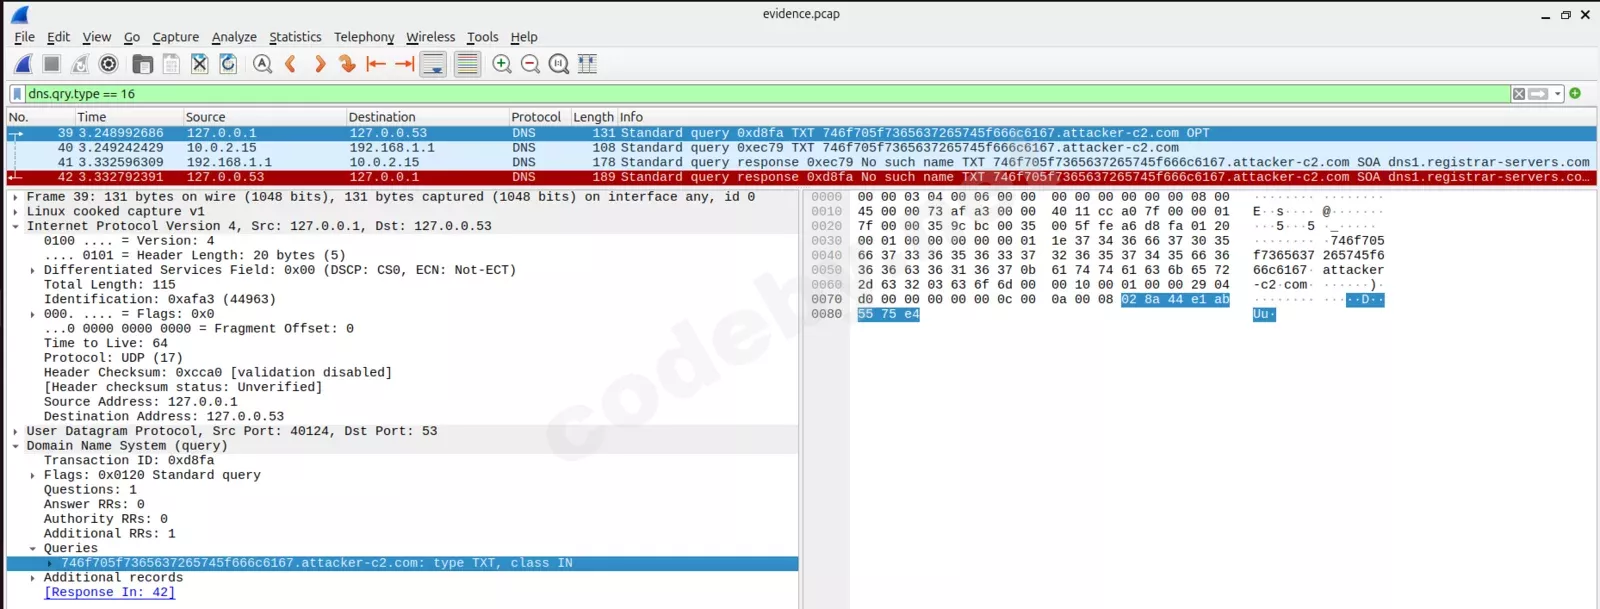
Task: Expand Linux cooked capture v1 node
Action: [16, 212]
